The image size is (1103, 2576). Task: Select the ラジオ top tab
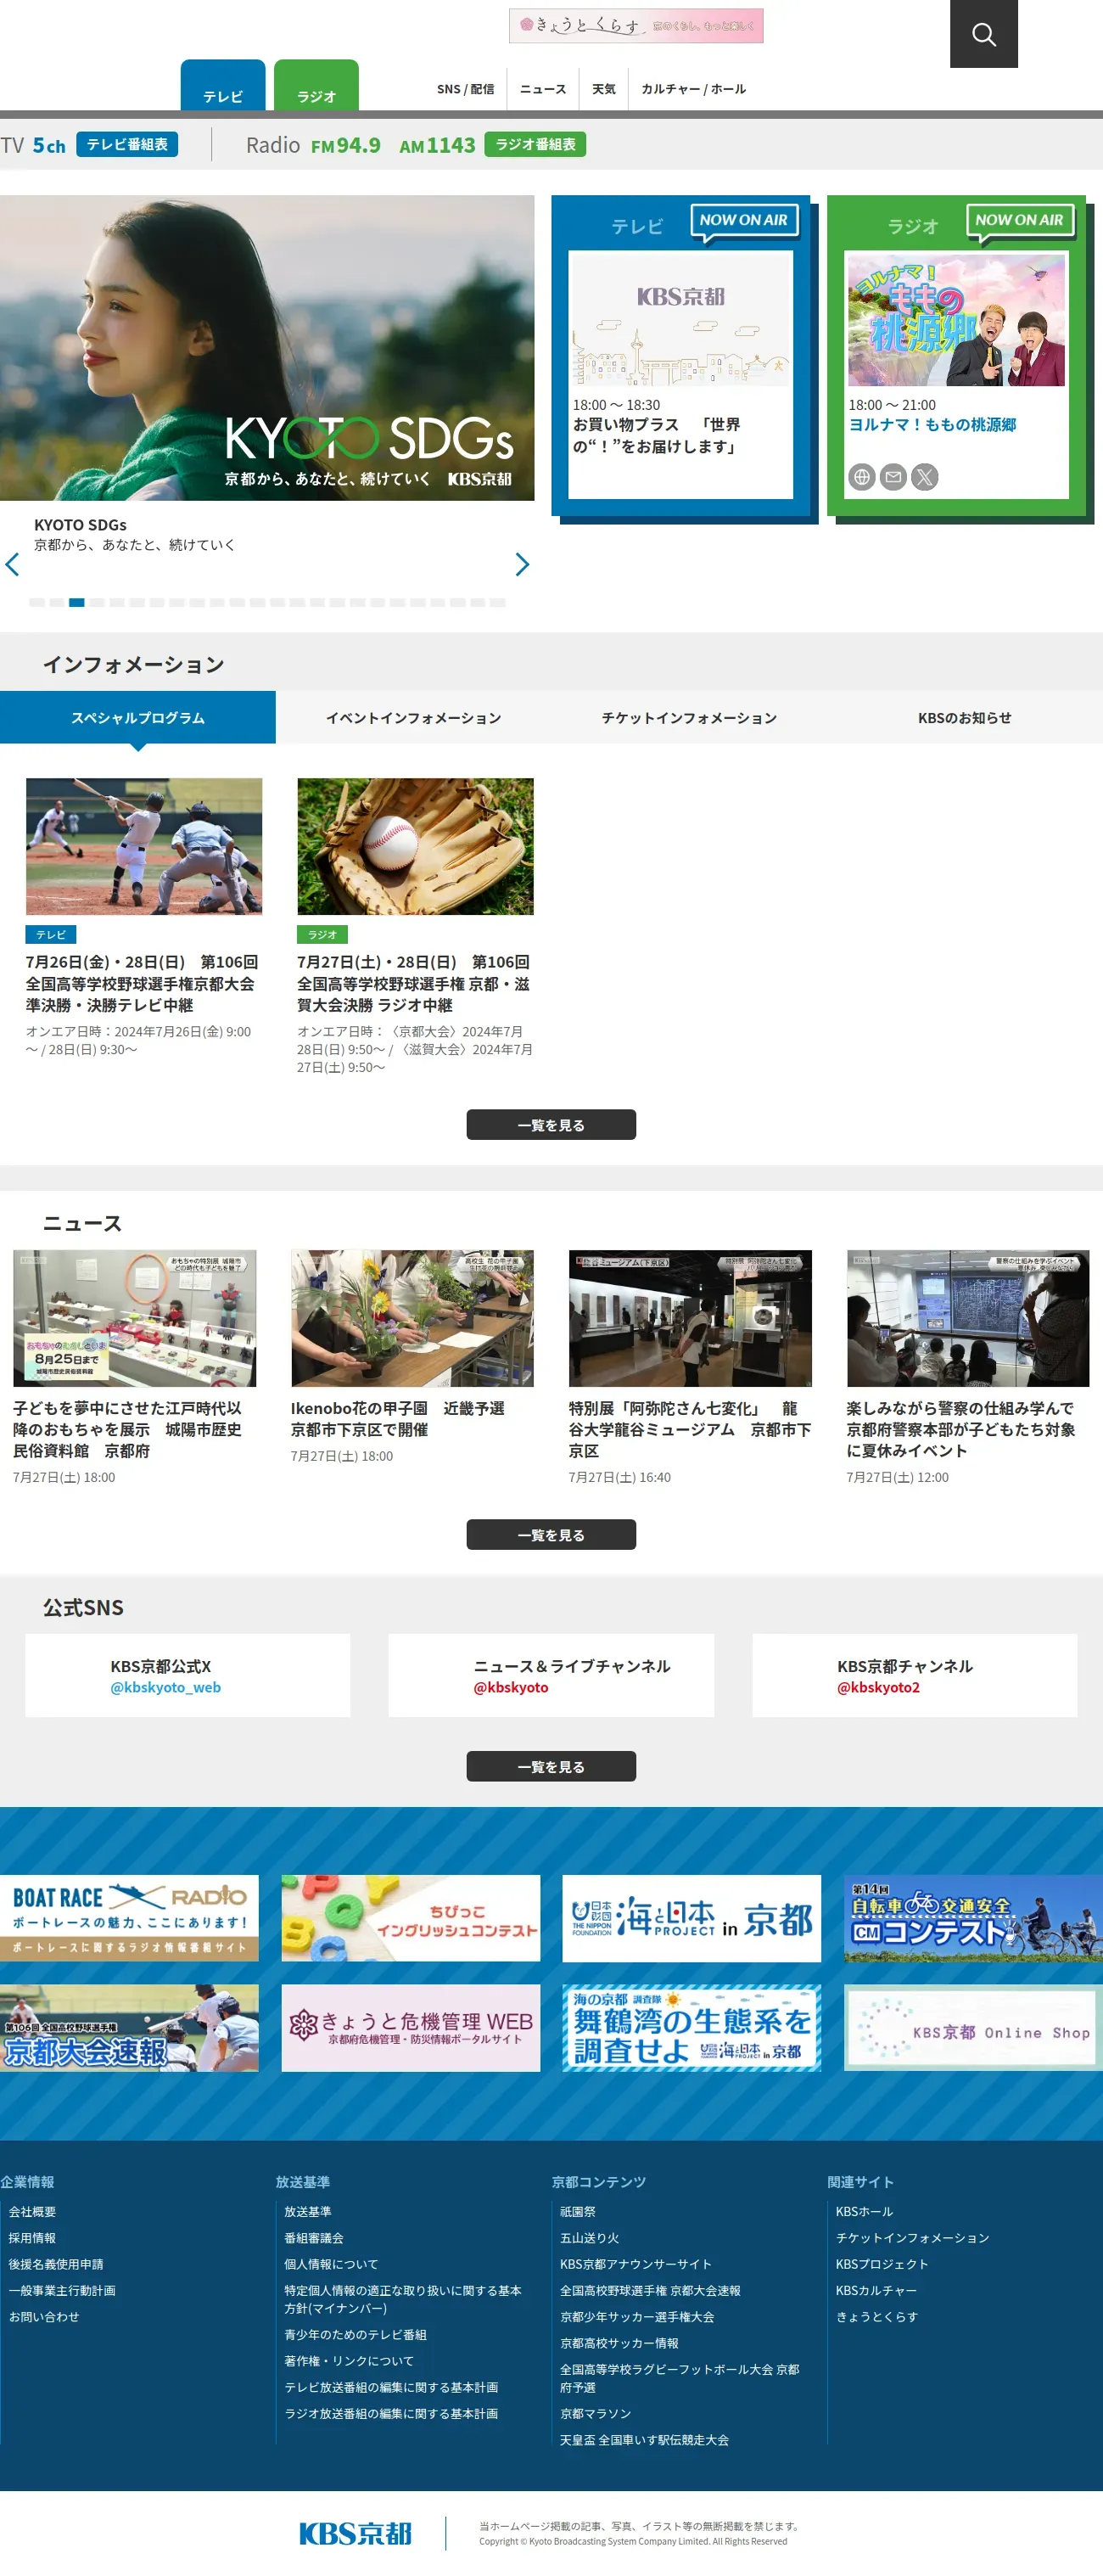tap(316, 86)
